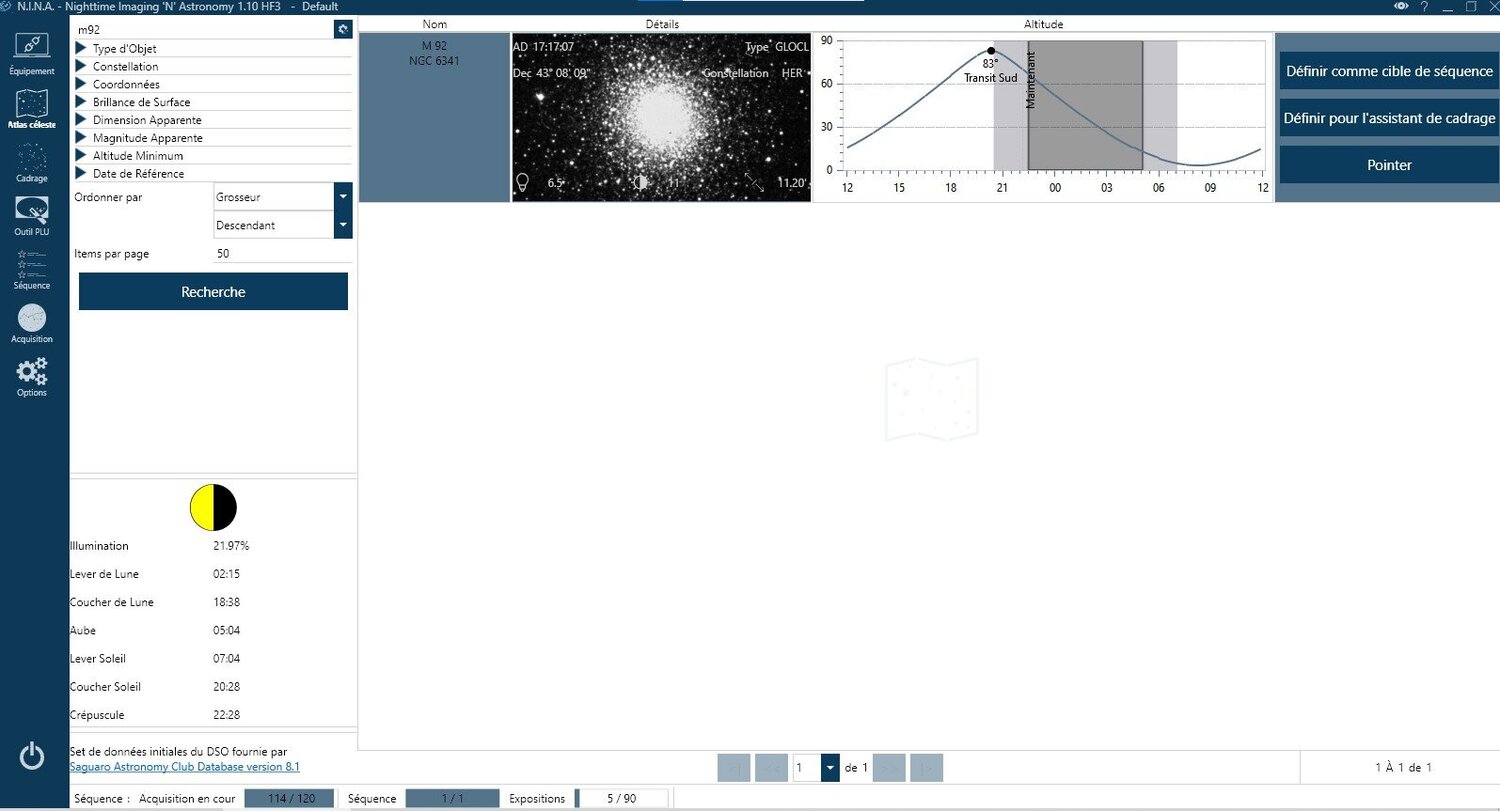Click the M 92 star cluster thumbnail
This screenshot has height=811, width=1500.
tap(661, 117)
